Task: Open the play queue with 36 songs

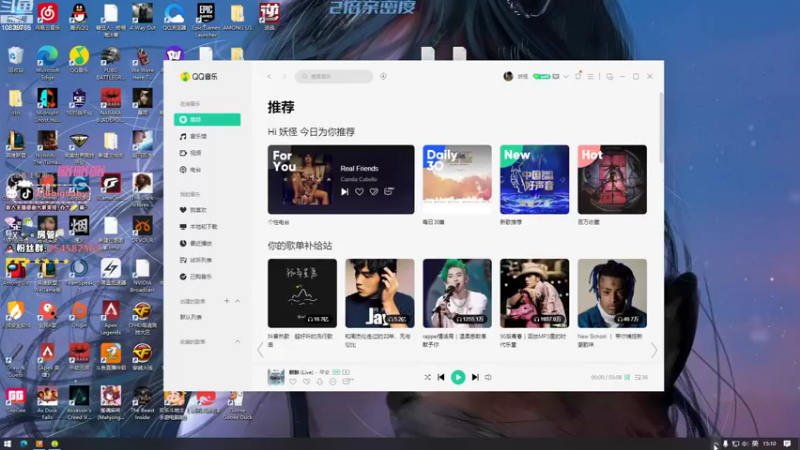Action: (x=641, y=377)
